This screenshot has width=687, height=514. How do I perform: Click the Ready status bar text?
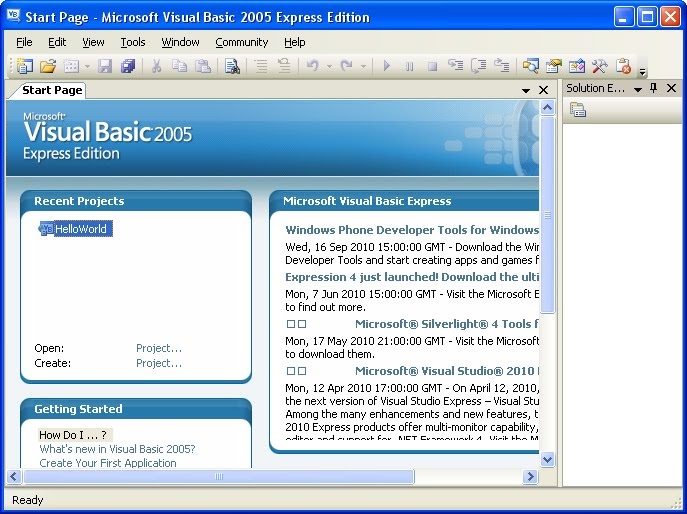[x=28, y=500]
